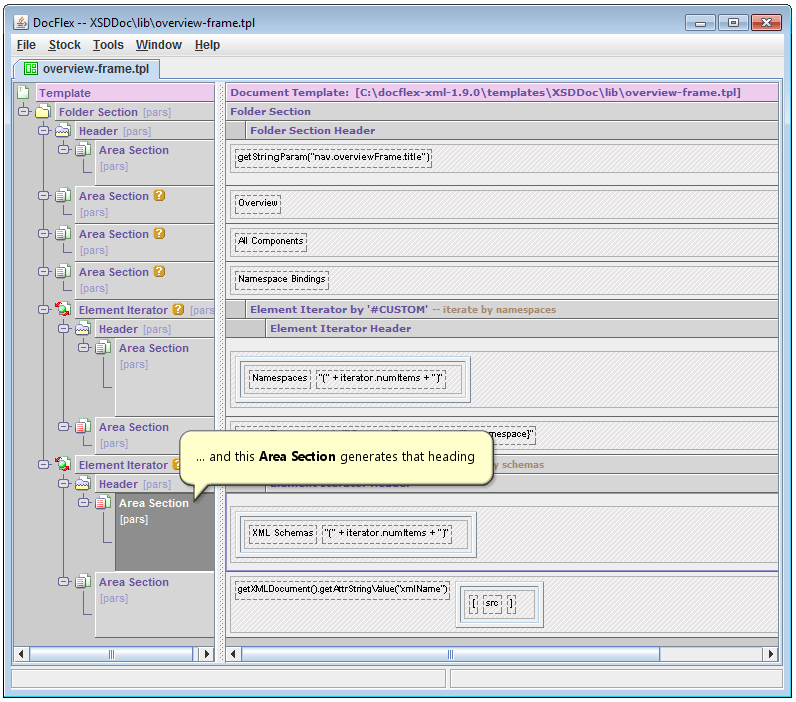Select the getStringParam formula field
The height and width of the screenshot is (702, 796).
332,157
